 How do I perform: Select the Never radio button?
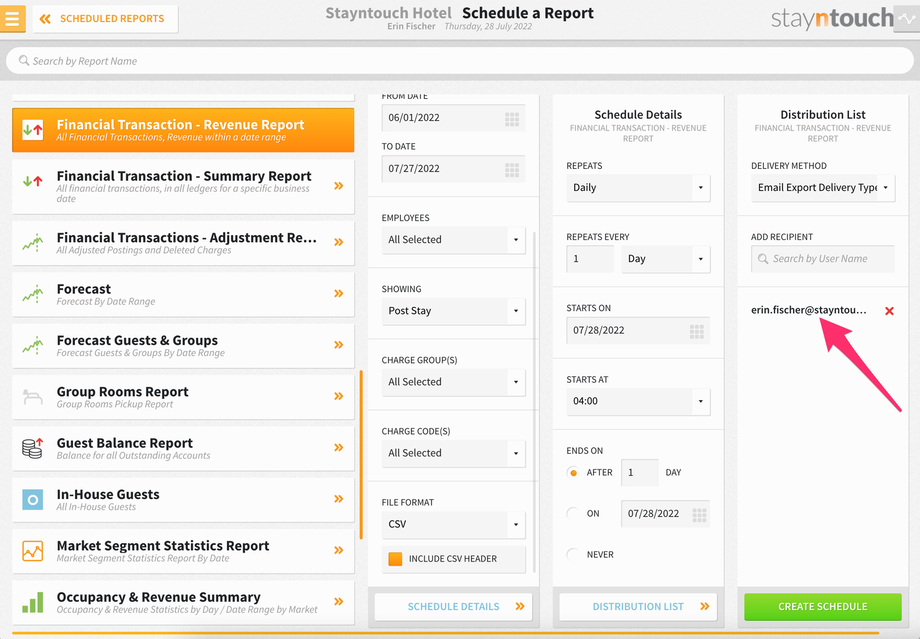pos(573,555)
